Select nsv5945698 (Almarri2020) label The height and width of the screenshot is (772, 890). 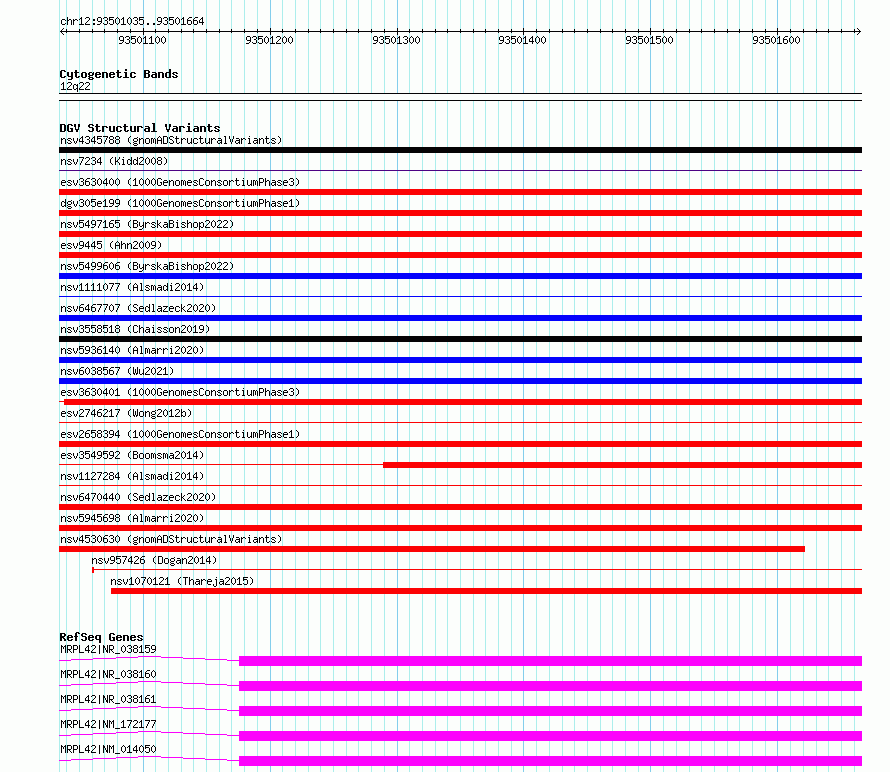[x=132, y=518]
